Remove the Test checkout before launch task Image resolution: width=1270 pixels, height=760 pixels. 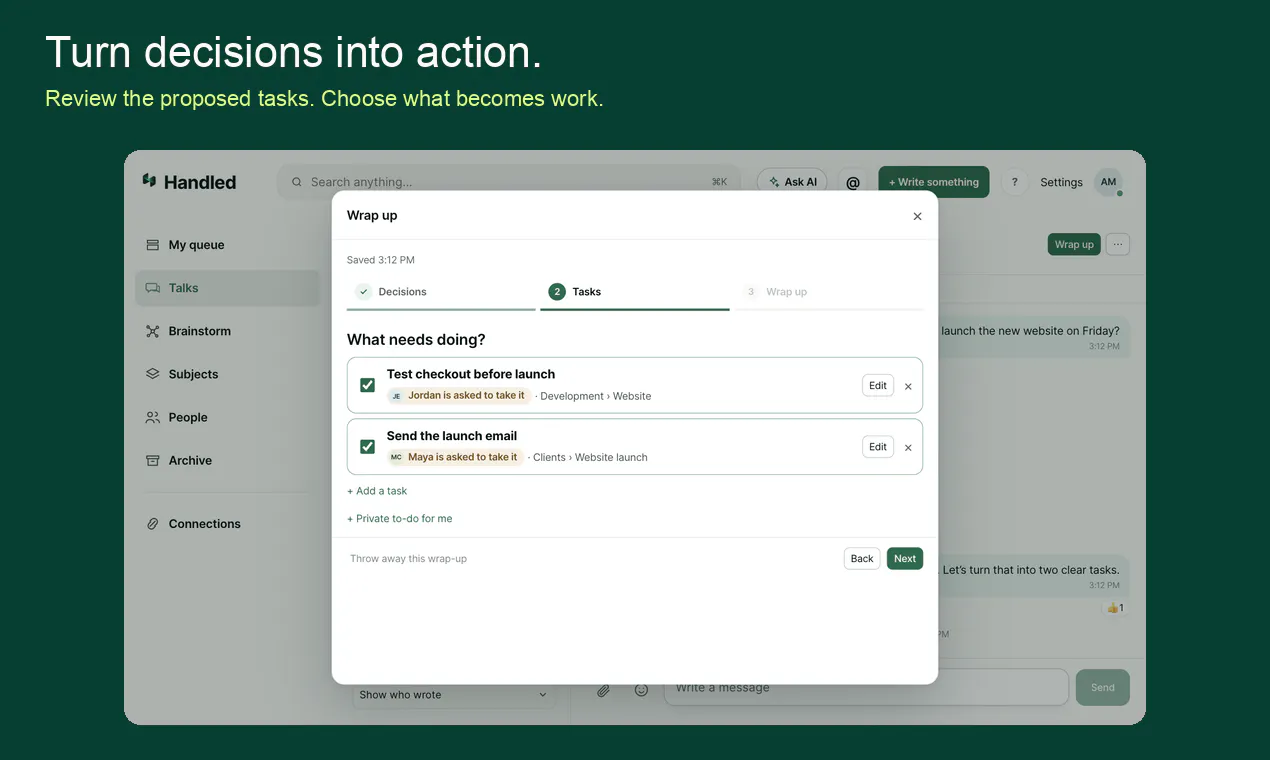[x=908, y=386]
